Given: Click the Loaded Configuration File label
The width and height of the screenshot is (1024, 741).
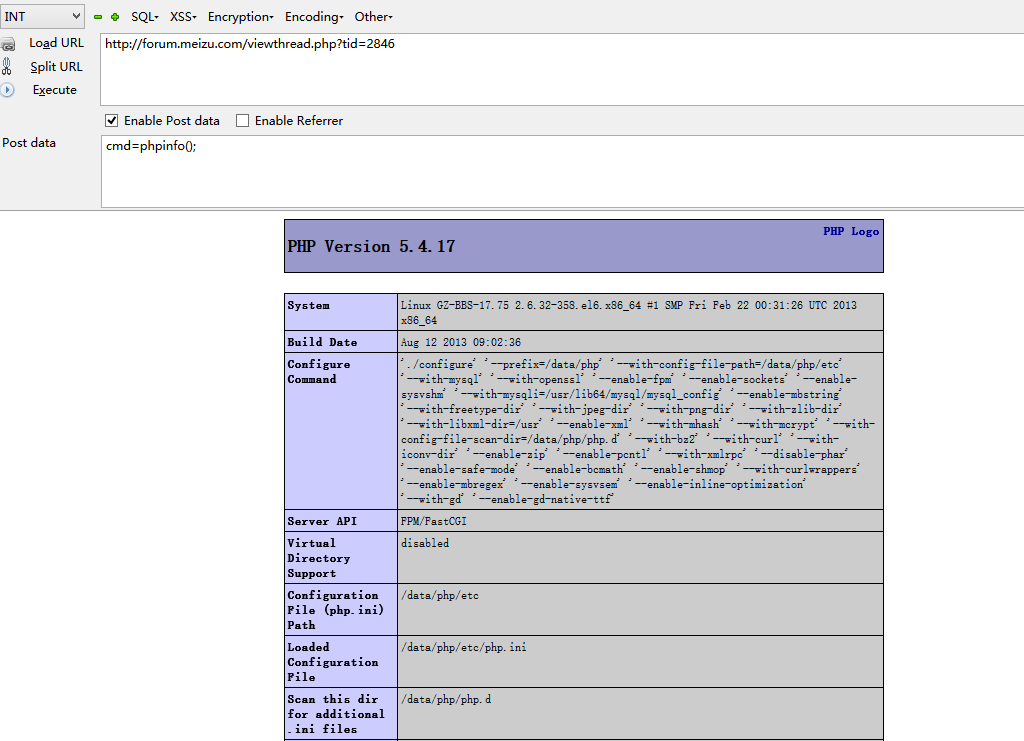Looking at the screenshot, I should point(332,662).
